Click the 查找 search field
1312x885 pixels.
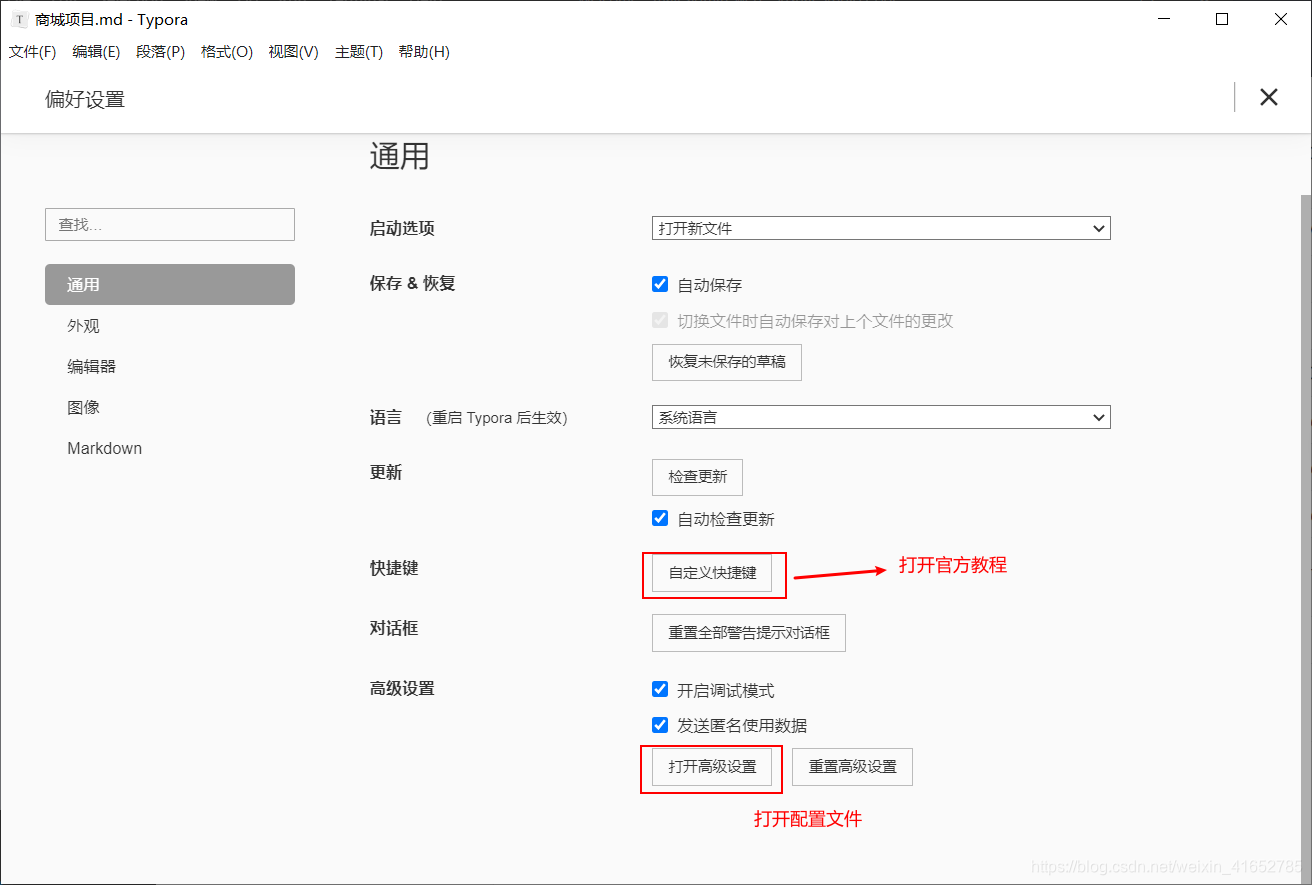coord(170,224)
